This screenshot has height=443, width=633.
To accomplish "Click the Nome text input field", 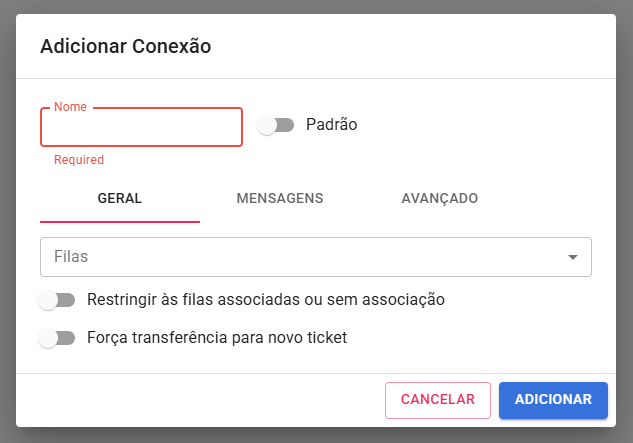I will pyautogui.click(x=141, y=128).
